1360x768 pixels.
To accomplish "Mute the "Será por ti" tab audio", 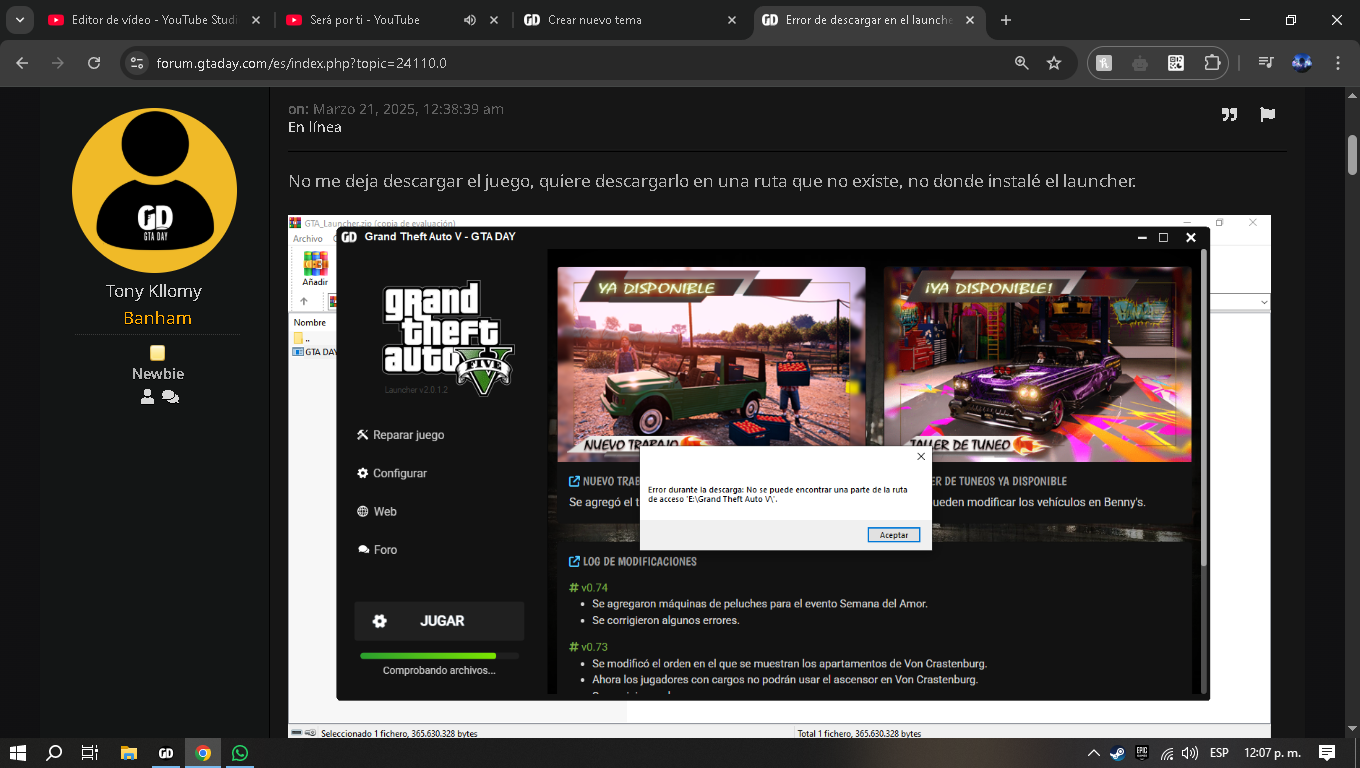I will pos(470,20).
